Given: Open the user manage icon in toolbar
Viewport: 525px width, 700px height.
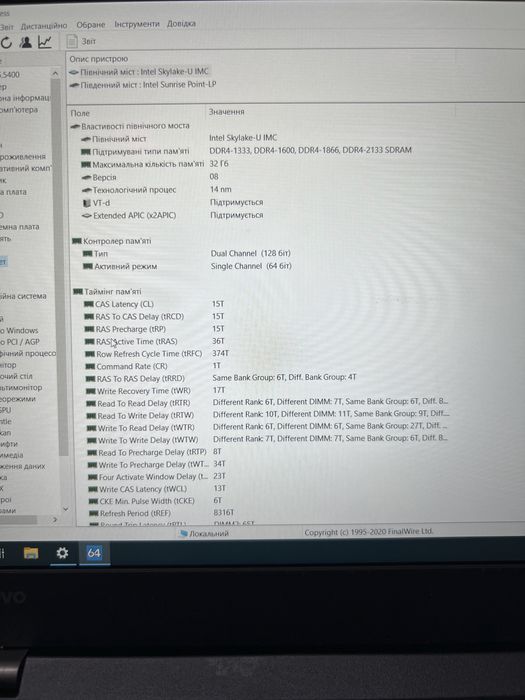Looking at the screenshot, I should pos(26,42).
